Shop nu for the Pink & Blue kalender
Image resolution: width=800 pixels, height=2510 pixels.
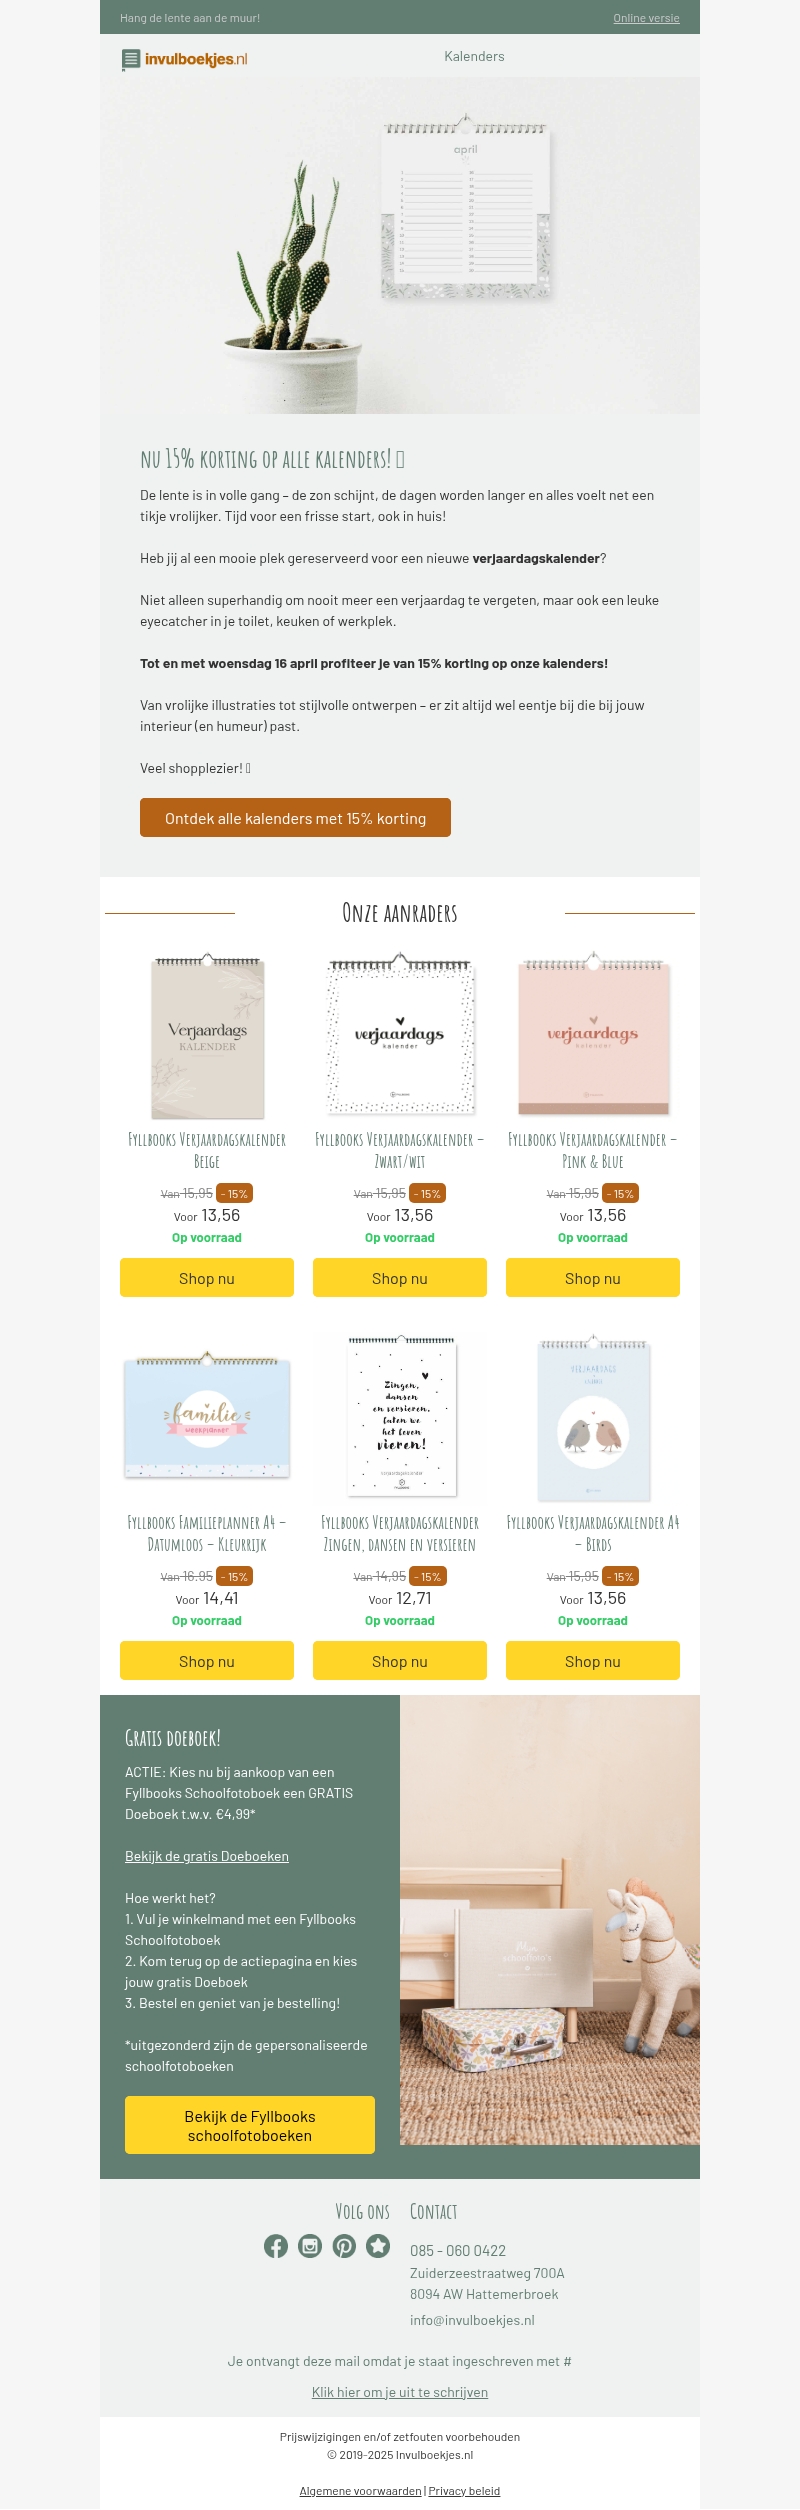[x=593, y=1278]
